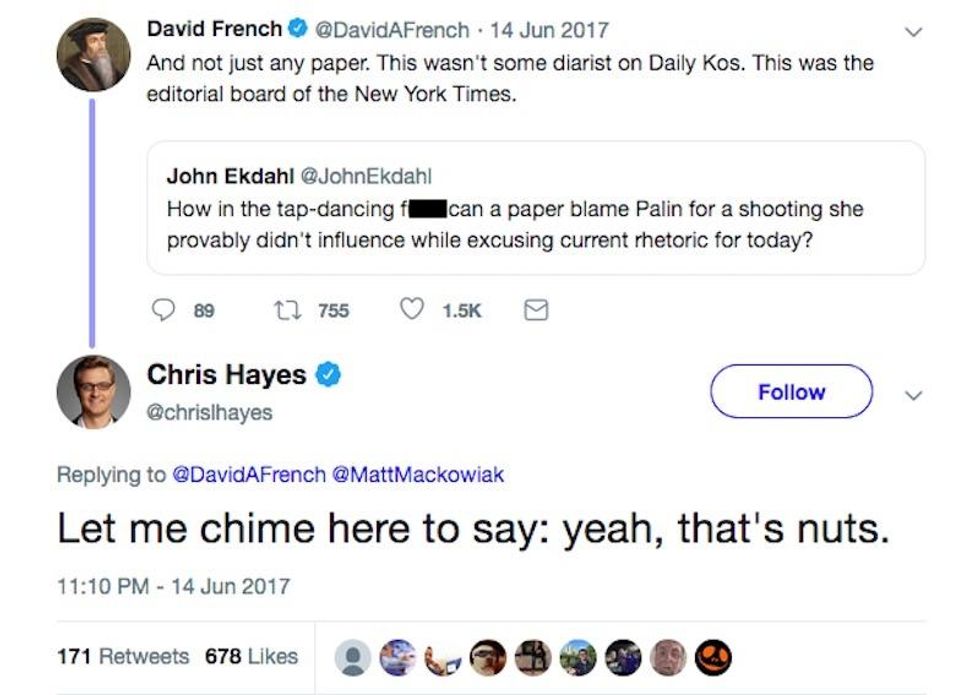The width and height of the screenshot is (980, 695).
Task: Open the @chrislhayes handle
Action: [x=209, y=412]
